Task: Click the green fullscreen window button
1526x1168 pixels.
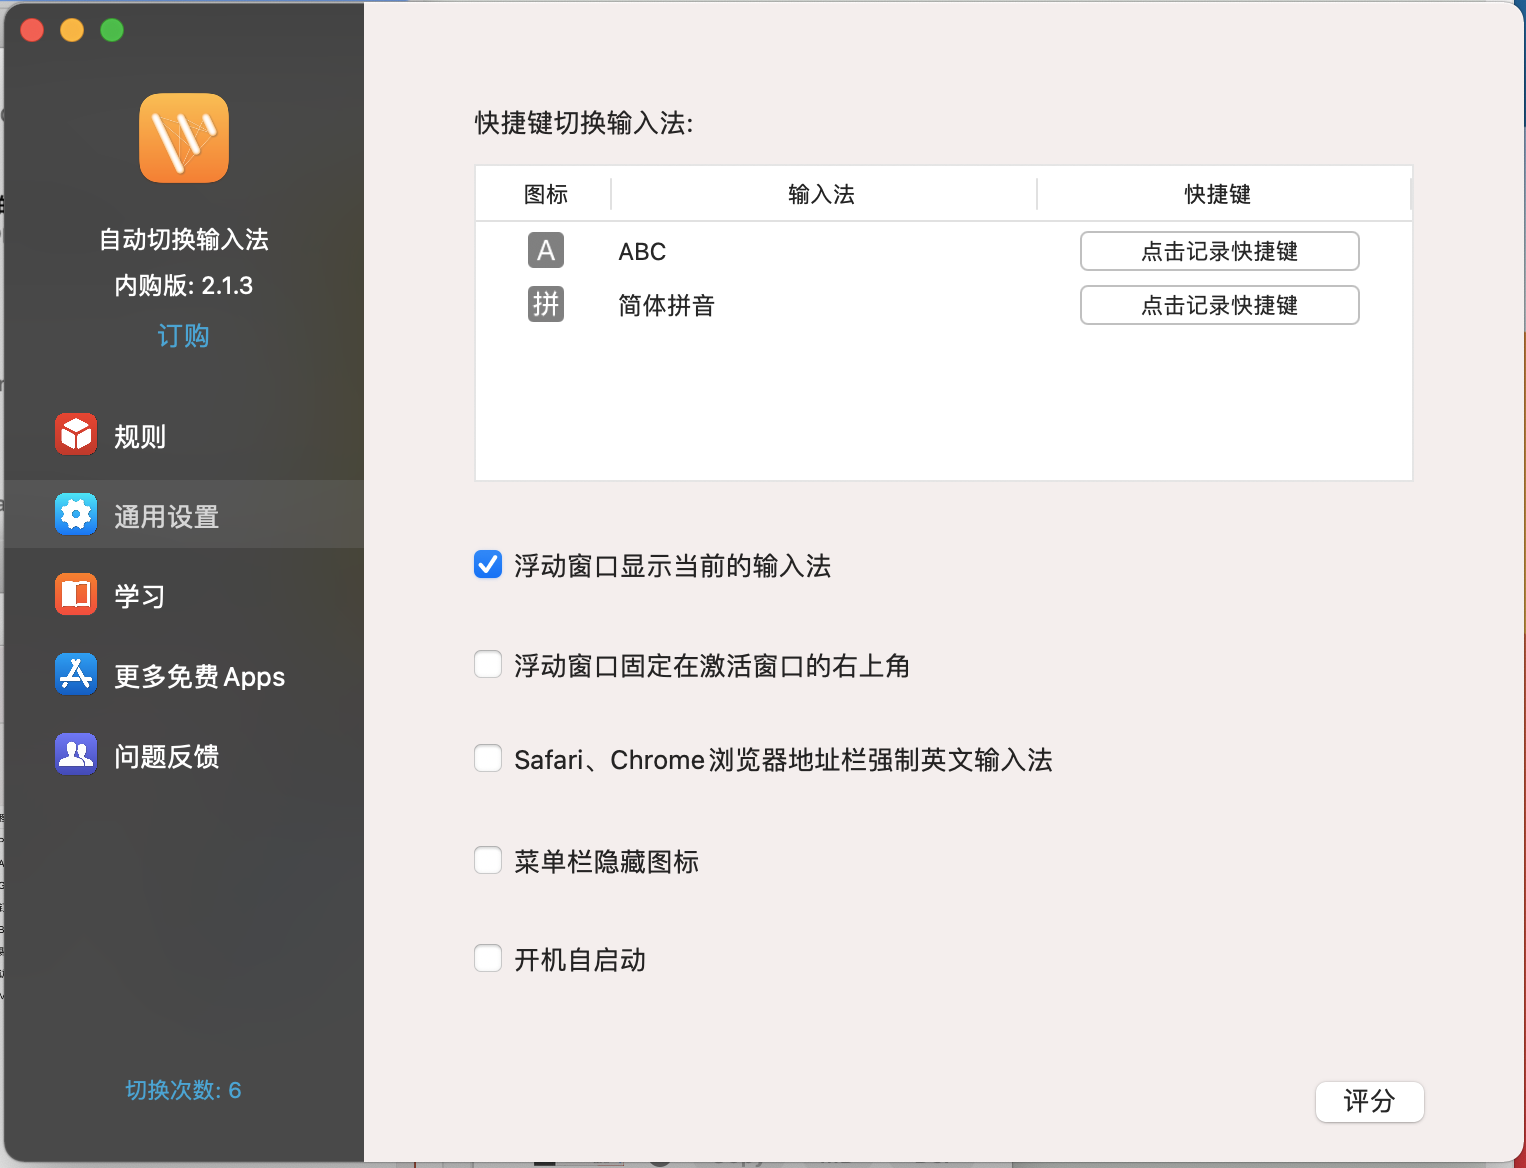Action: (x=112, y=30)
